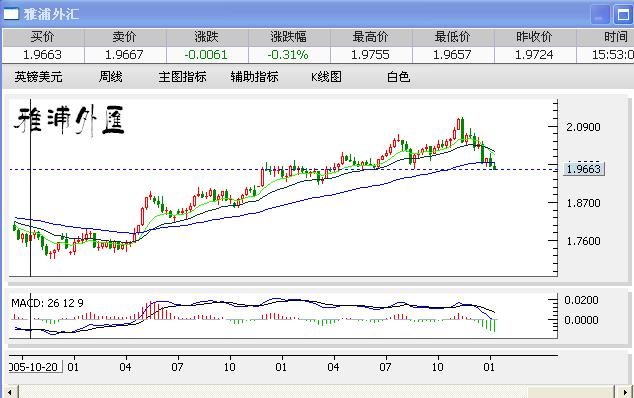Select the percent change -0.31%
This screenshot has width=634, height=398.
(x=288, y=55)
